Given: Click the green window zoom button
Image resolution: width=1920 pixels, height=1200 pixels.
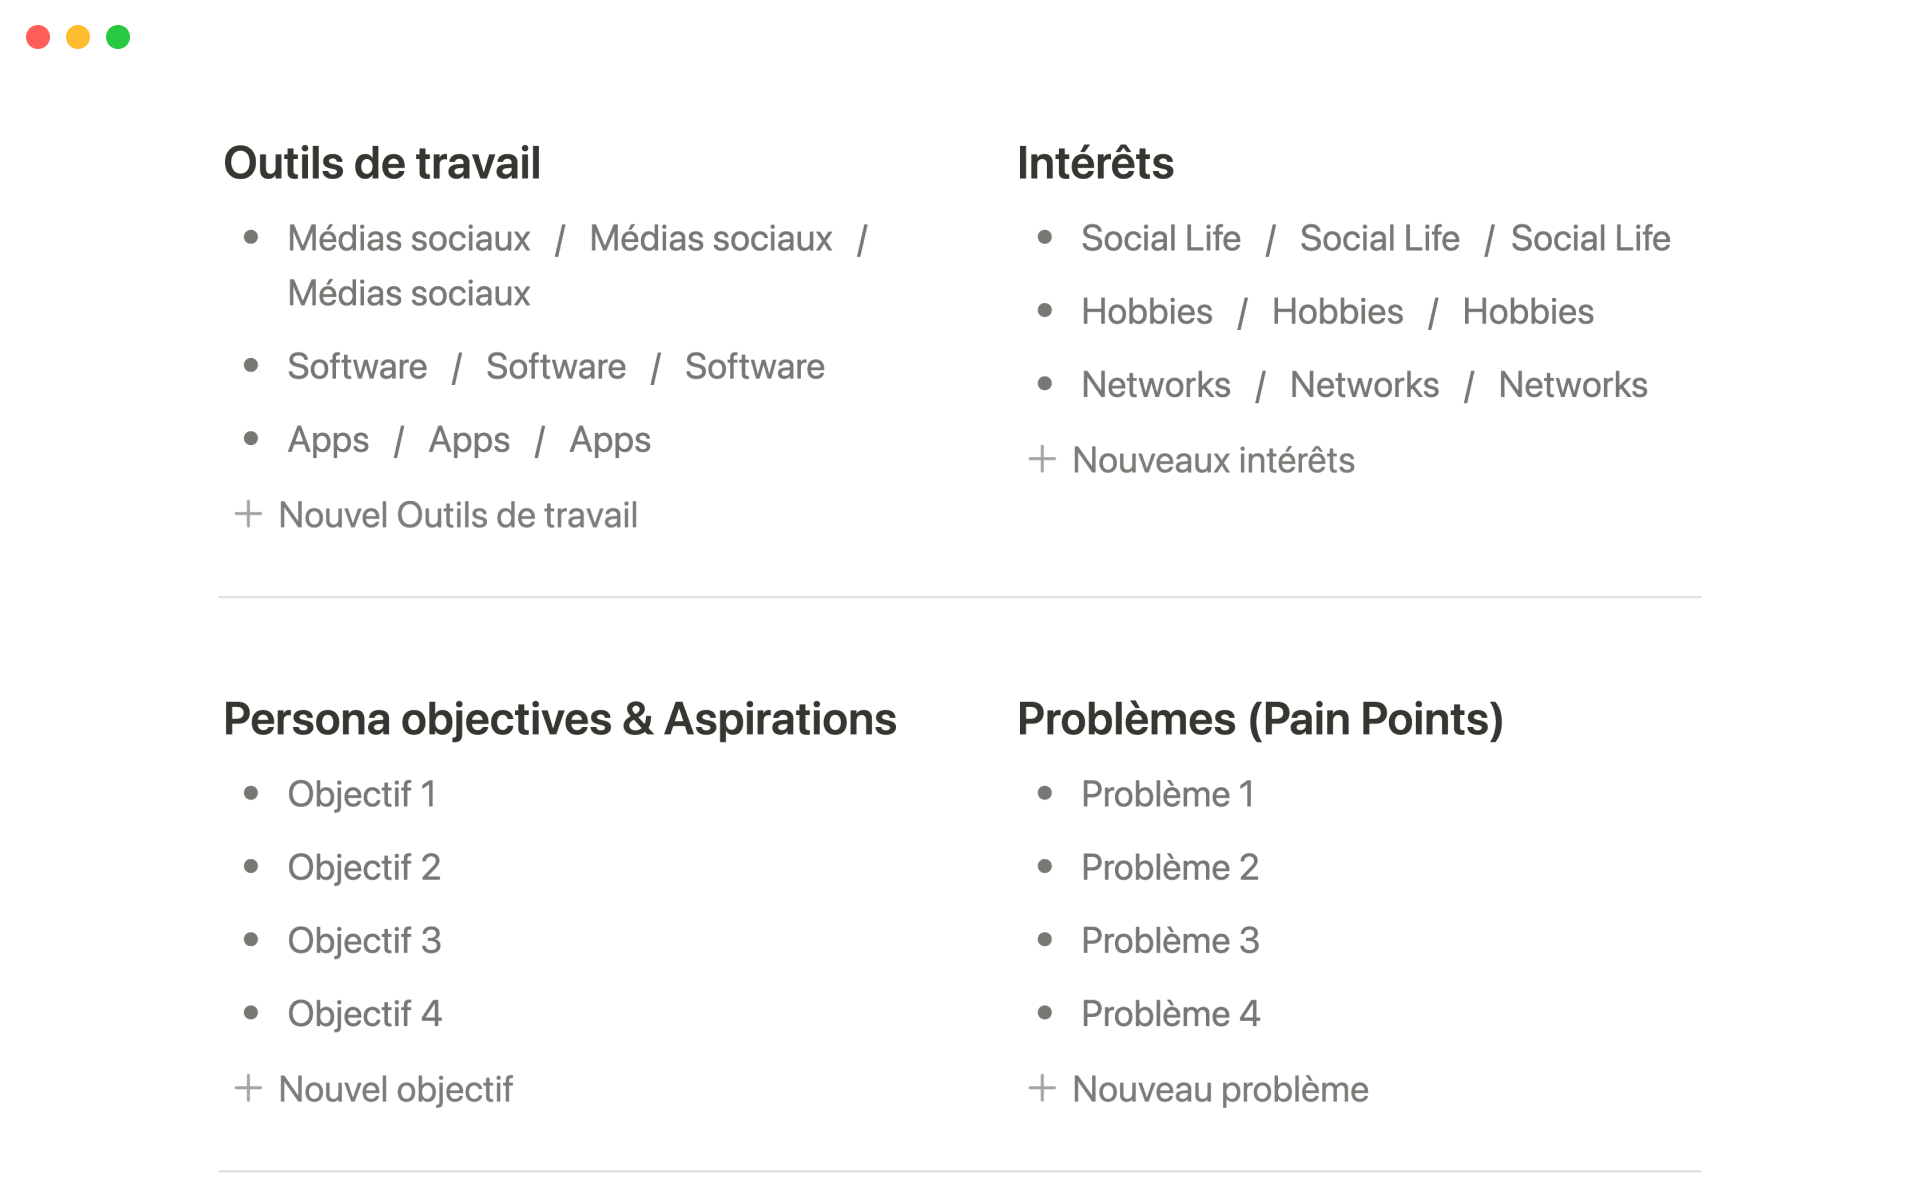Looking at the screenshot, I should point(118,37).
